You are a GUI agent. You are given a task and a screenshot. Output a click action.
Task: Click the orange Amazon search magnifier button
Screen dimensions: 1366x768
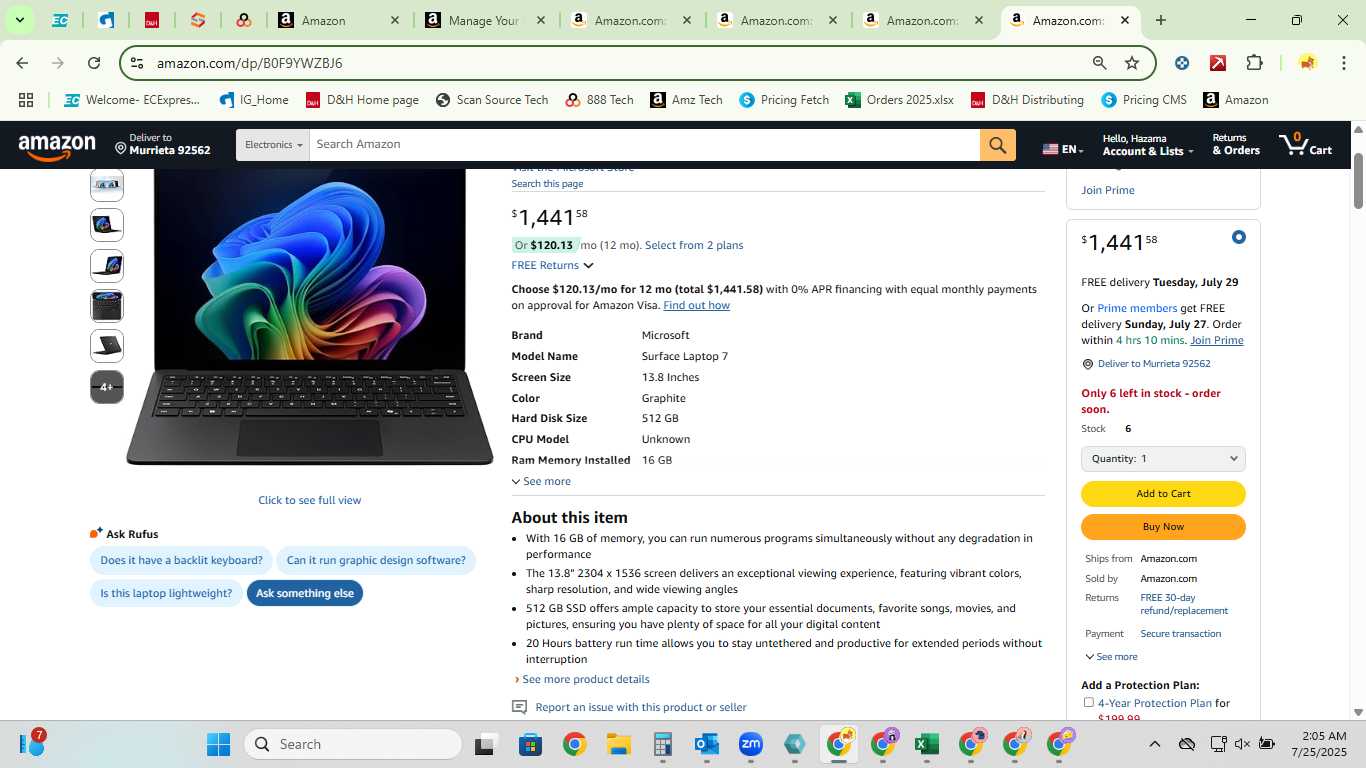[997, 145]
